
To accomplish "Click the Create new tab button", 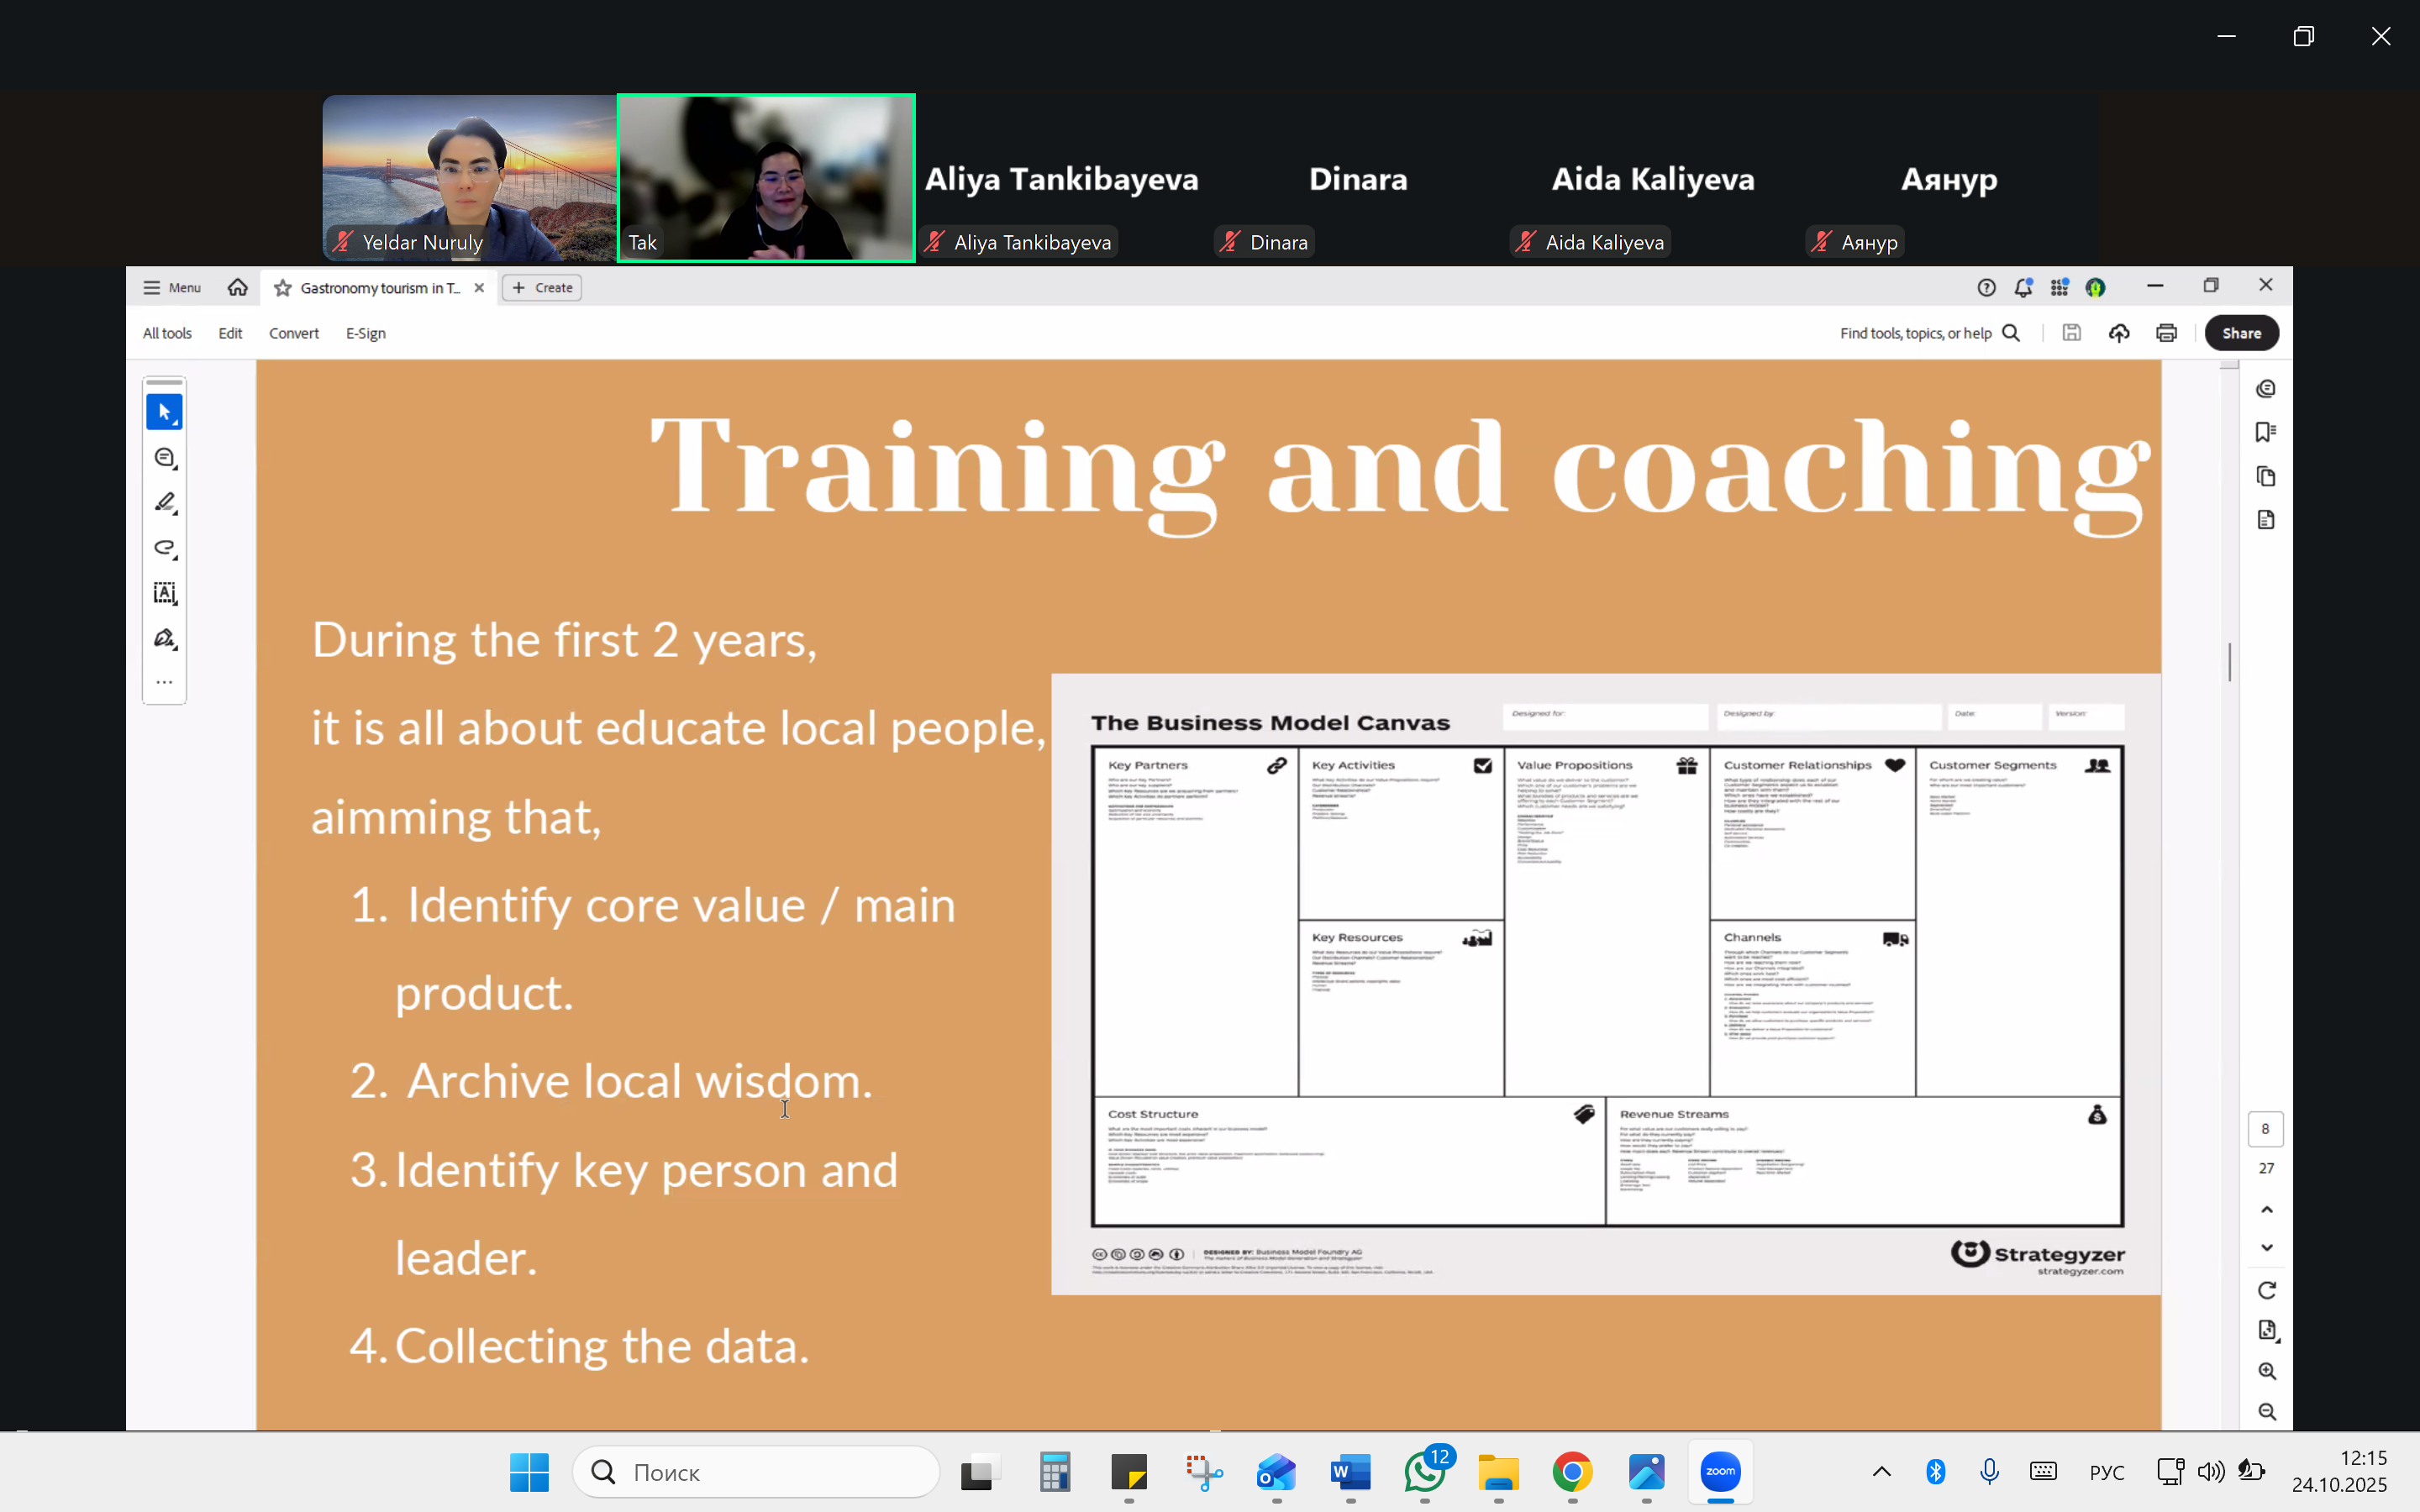I will pyautogui.click(x=542, y=288).
